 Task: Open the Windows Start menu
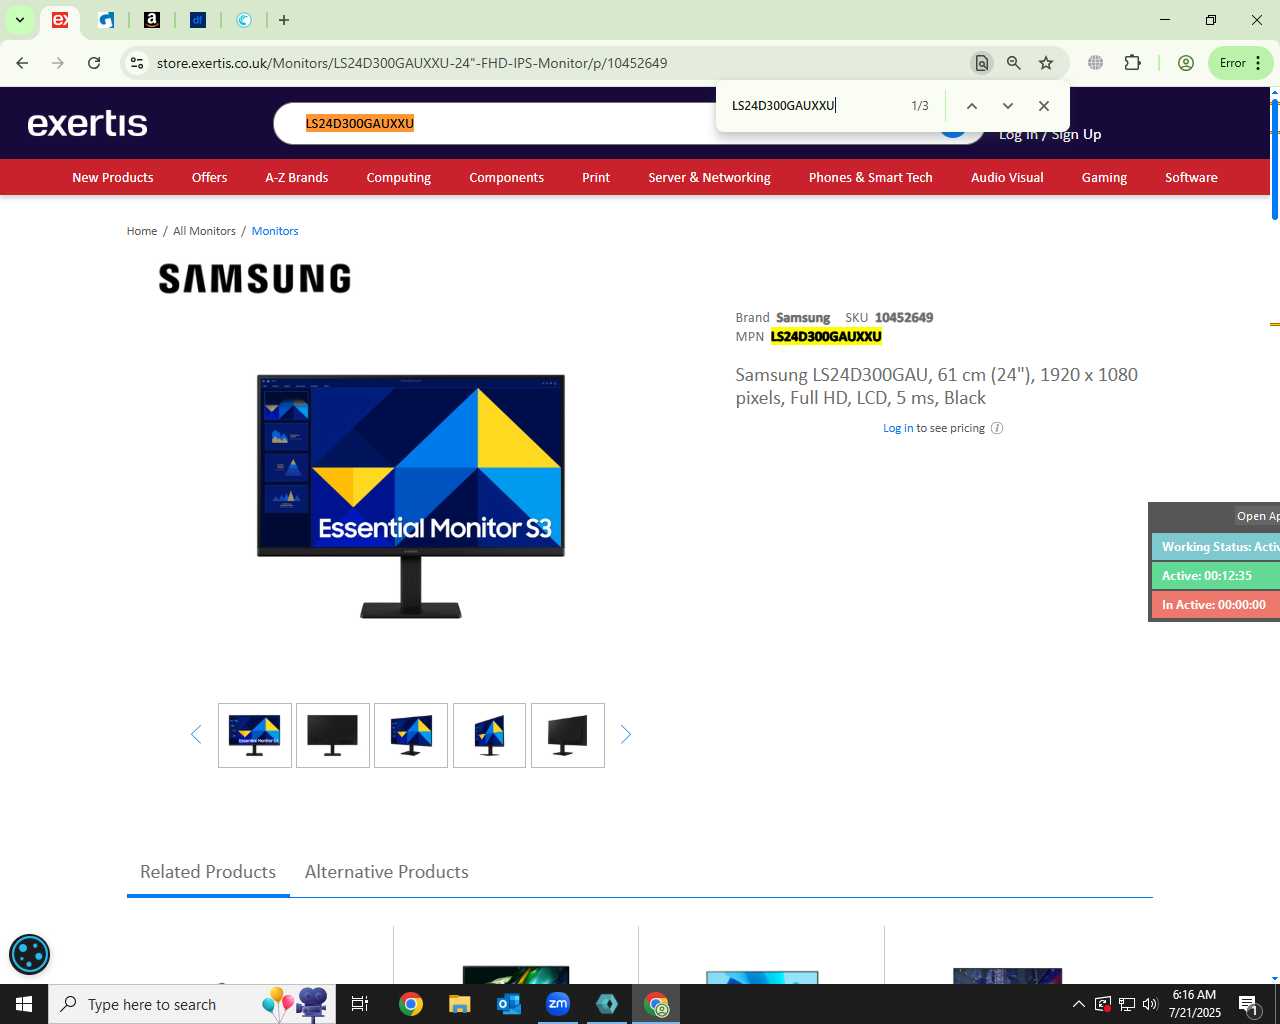click(24, 1004)
